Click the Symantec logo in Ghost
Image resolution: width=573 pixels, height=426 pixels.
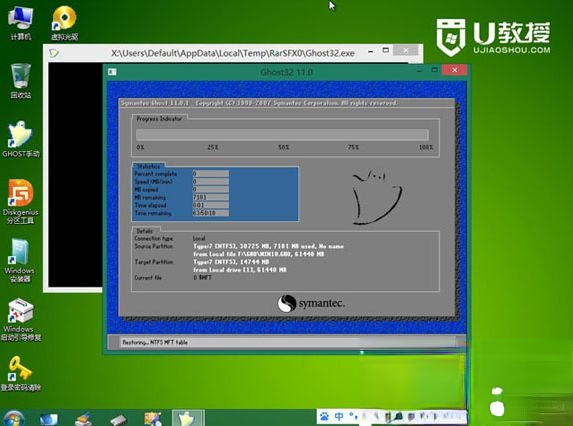point(311,303)
